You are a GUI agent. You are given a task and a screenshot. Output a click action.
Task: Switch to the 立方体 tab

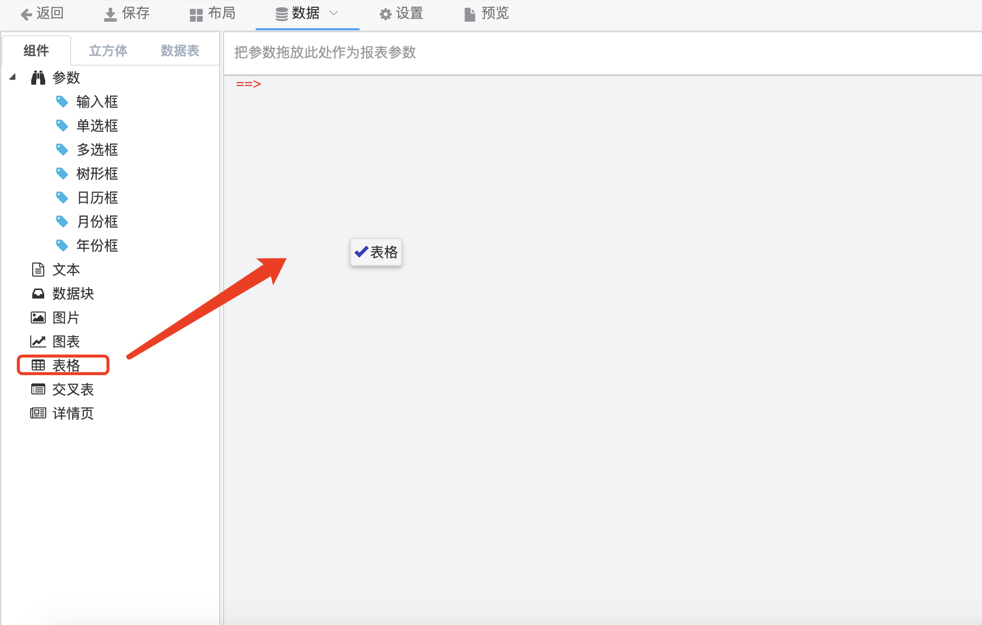coord(108,51)
